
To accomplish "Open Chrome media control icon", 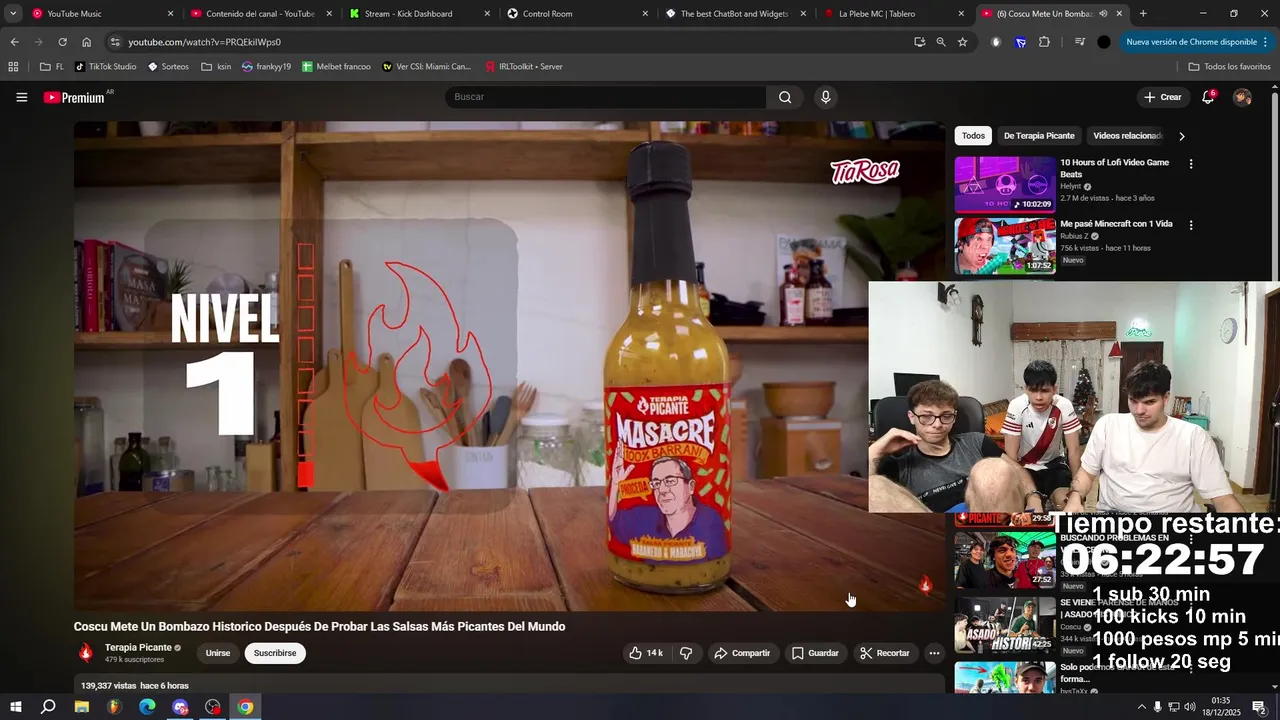I will click(1079, 42).
